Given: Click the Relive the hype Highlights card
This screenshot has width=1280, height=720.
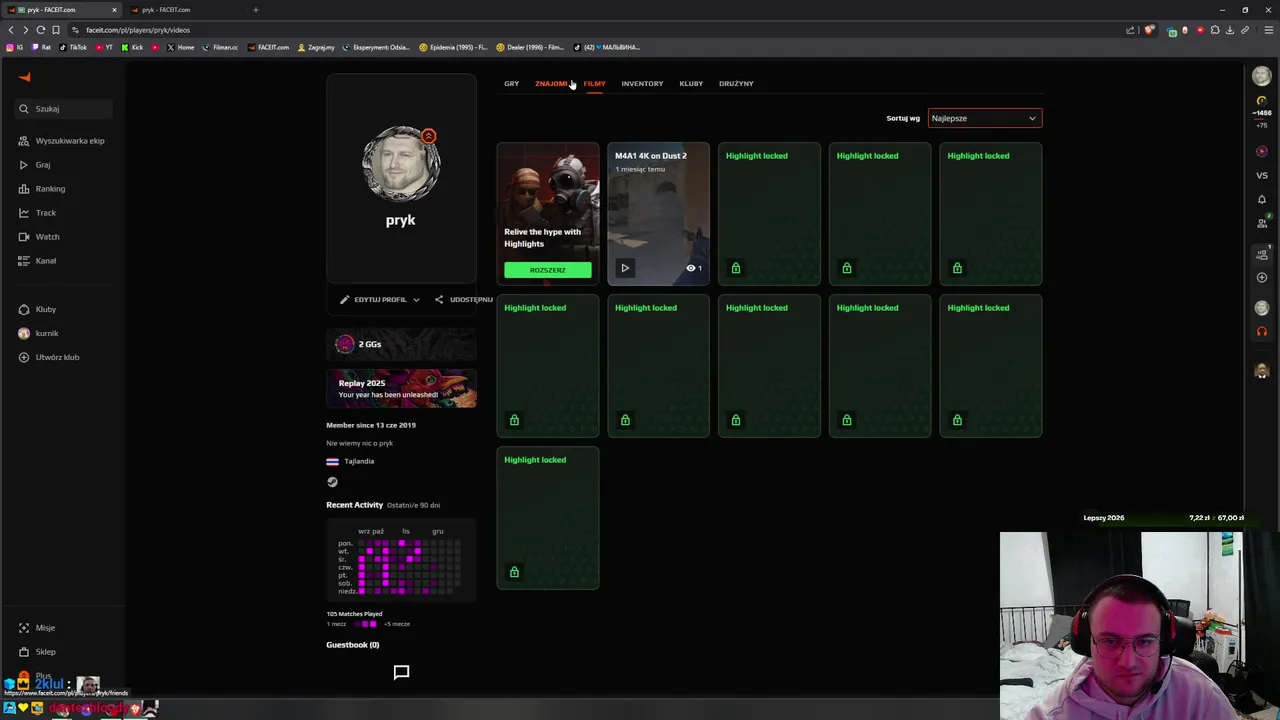Looking at the screenshot, I should (548, 214).
